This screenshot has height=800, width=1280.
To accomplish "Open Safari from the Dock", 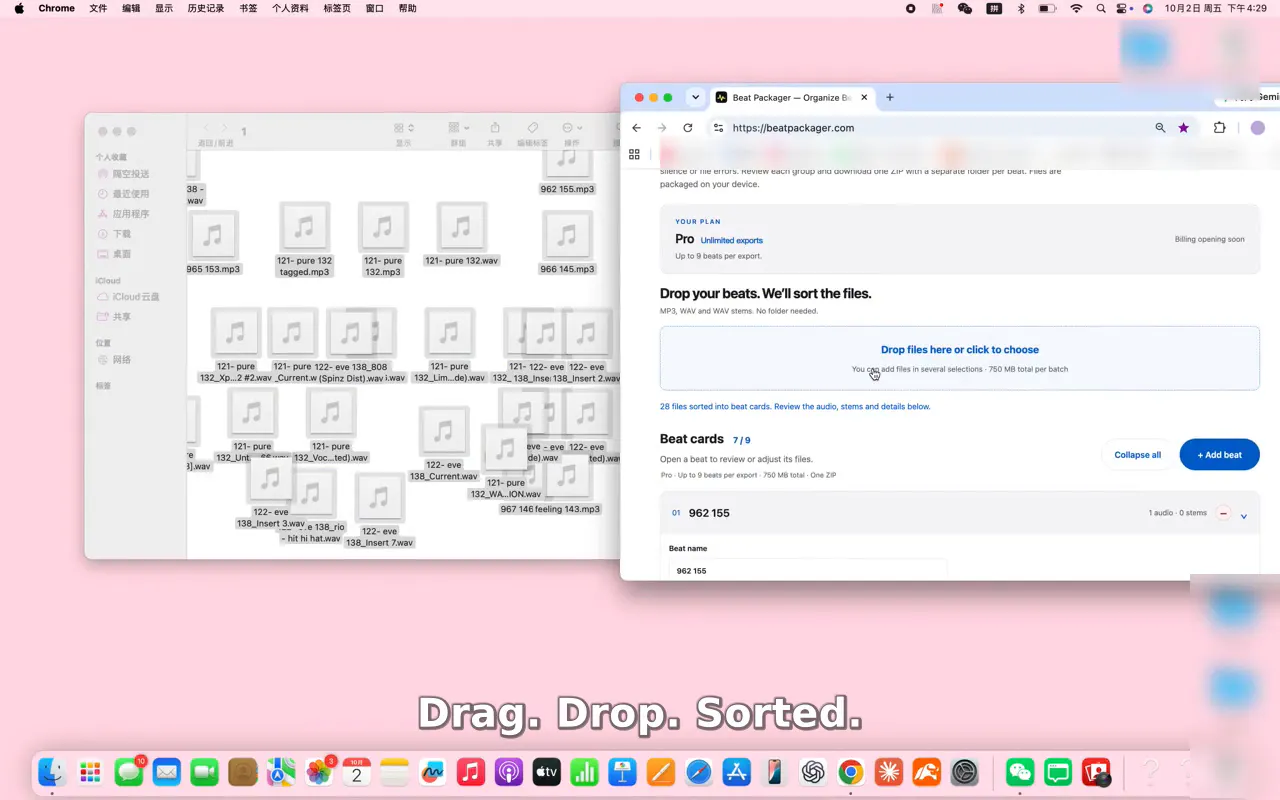I will pyautogui.click(x=699, y=772).
